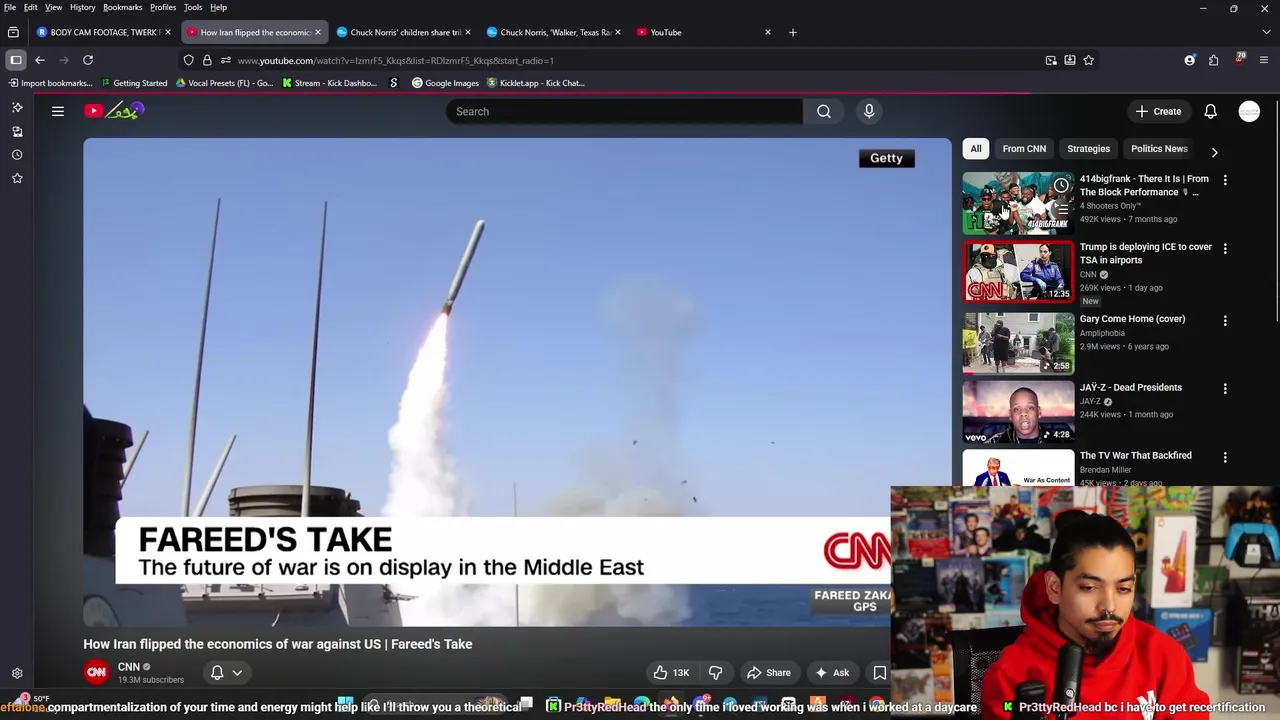
Task: Open the 414bigfrank video thumbnail
Action: [1018, 203]
